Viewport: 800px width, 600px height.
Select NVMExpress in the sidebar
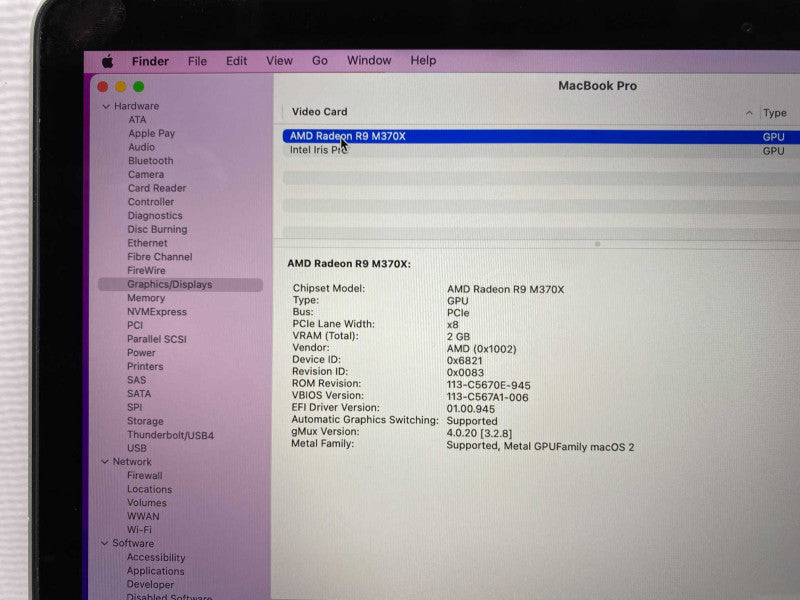click(157, 312)
